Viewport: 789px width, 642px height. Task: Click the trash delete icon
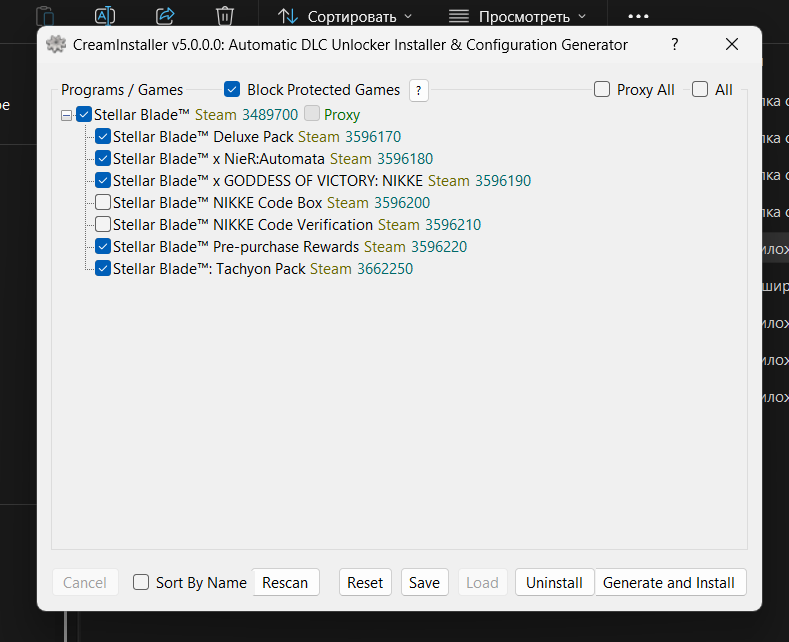(225, 16)
